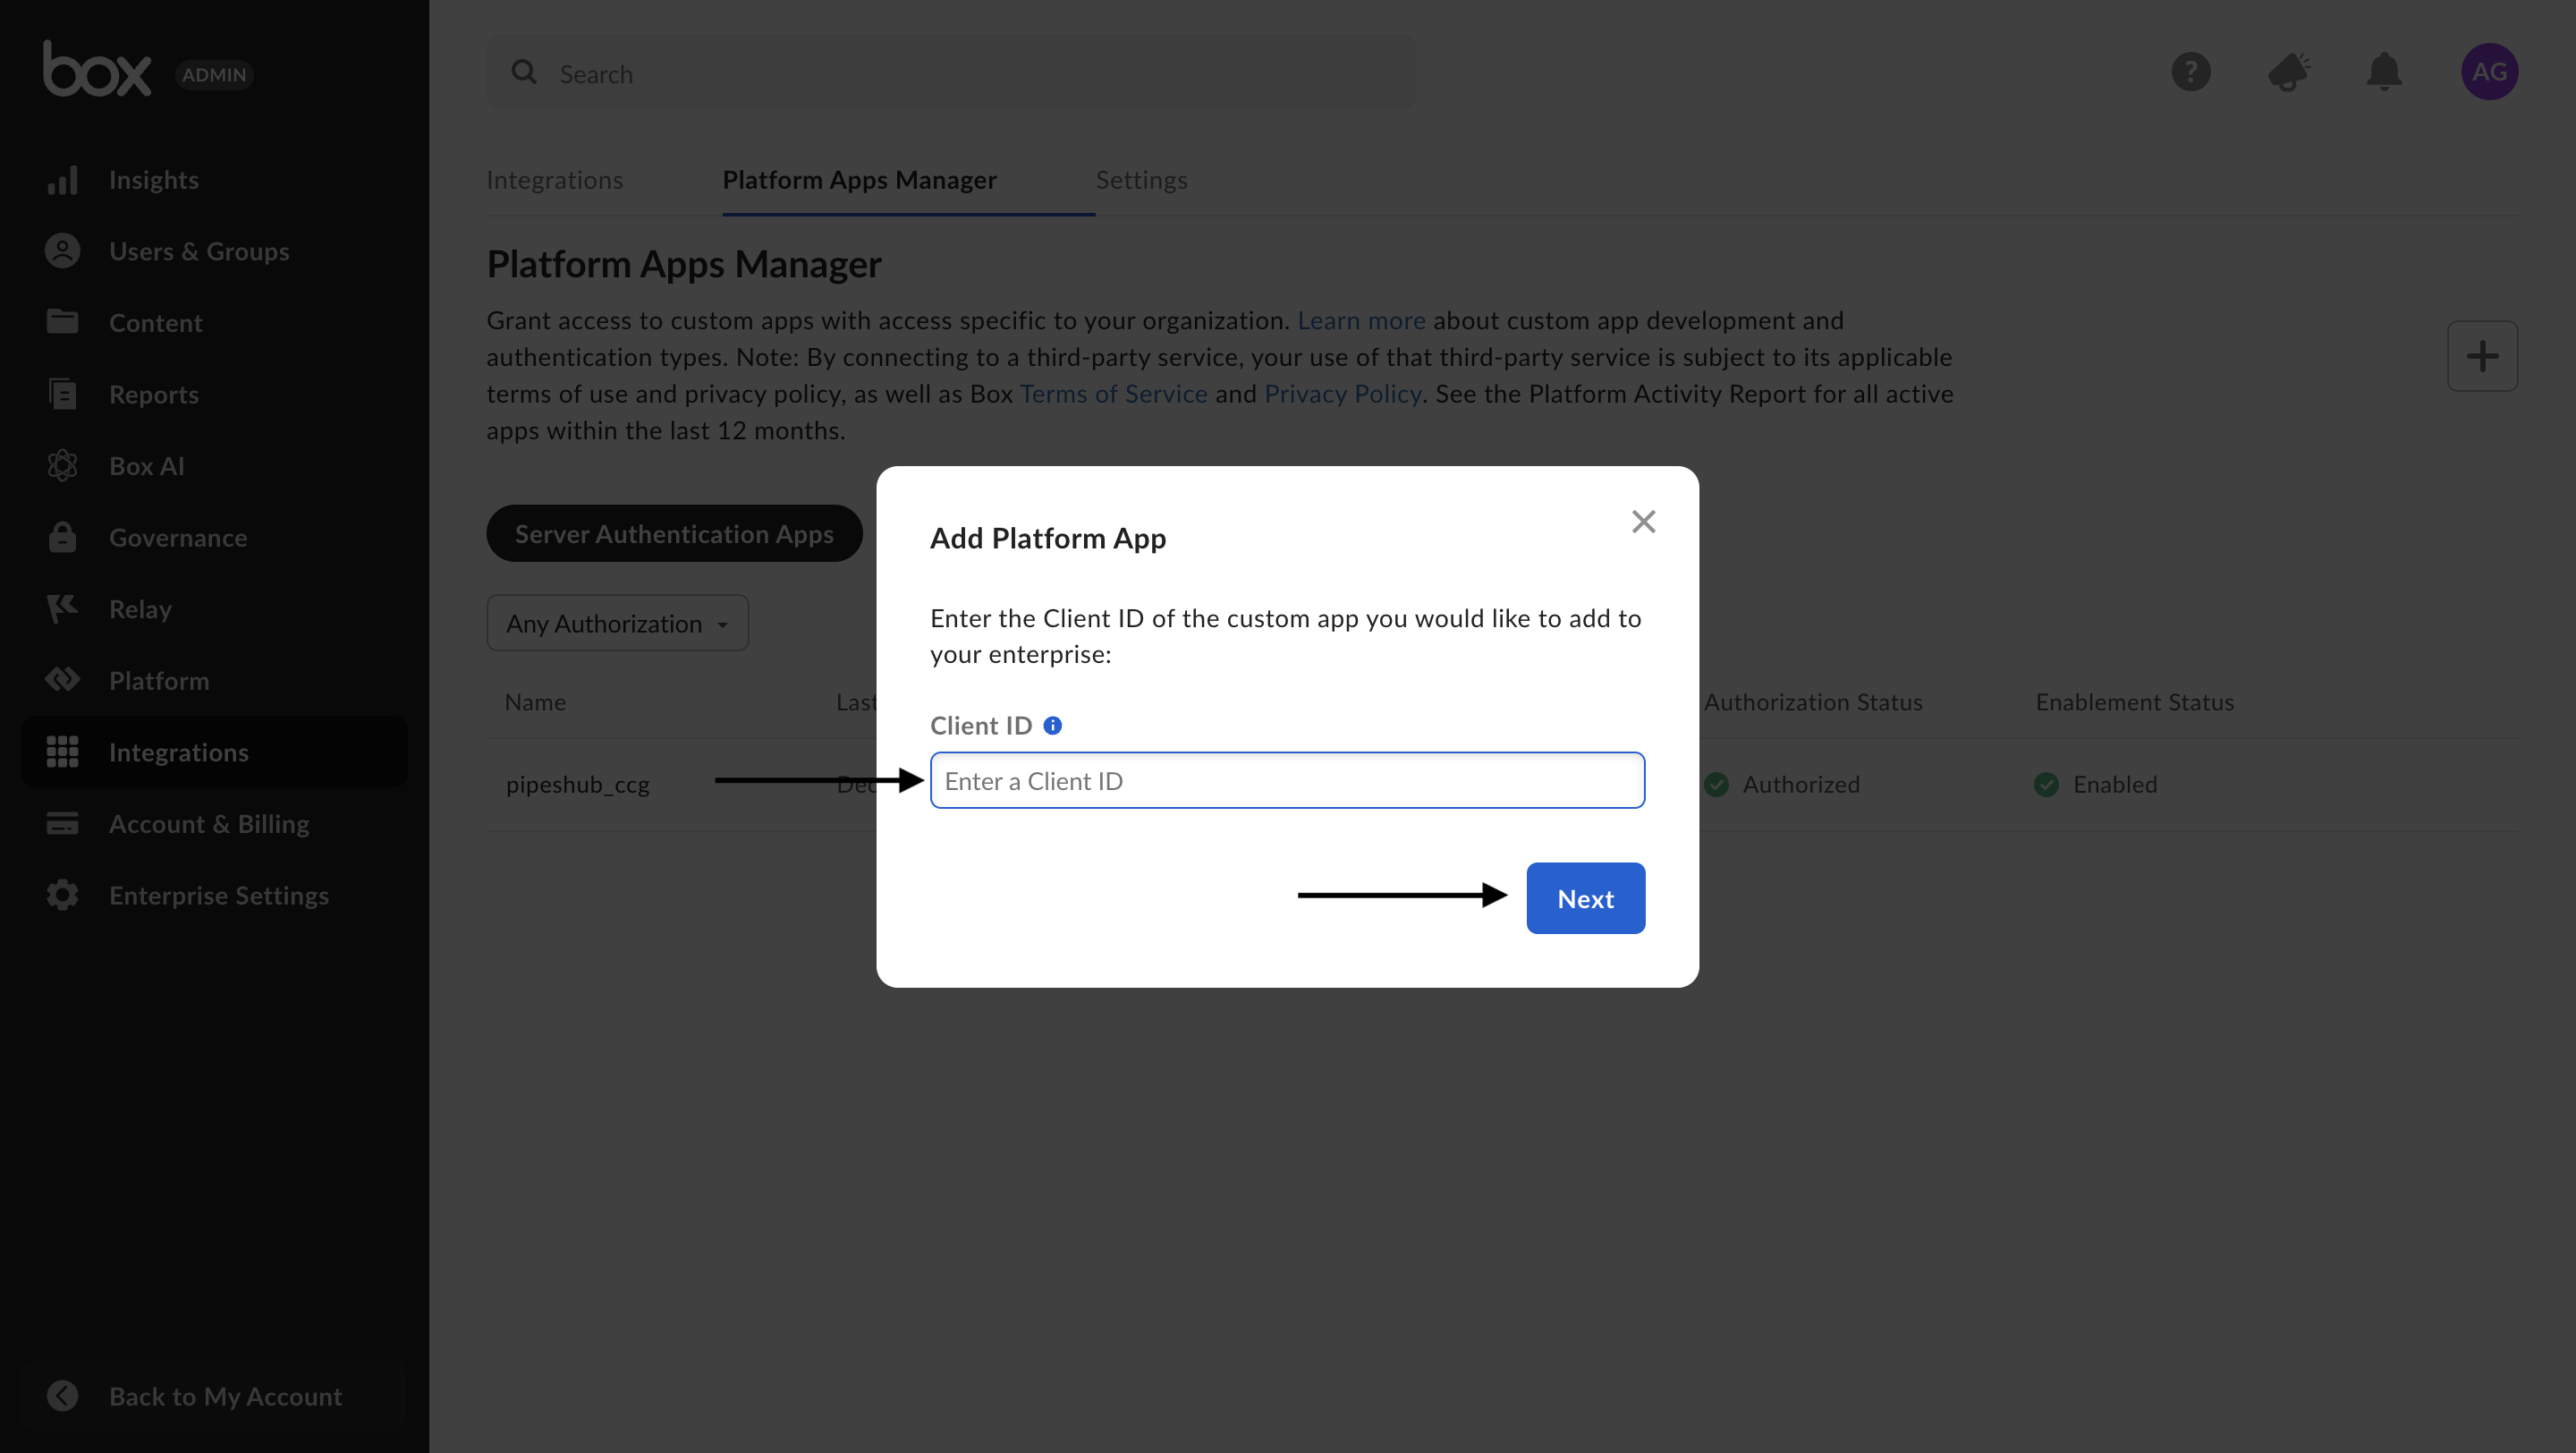Open the Terms of Service link

(x=1113, y=393)
